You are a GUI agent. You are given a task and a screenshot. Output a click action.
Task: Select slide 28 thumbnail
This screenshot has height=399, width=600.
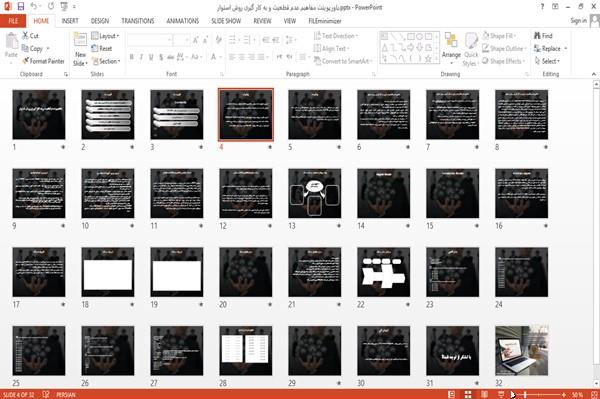click(246, 350)
